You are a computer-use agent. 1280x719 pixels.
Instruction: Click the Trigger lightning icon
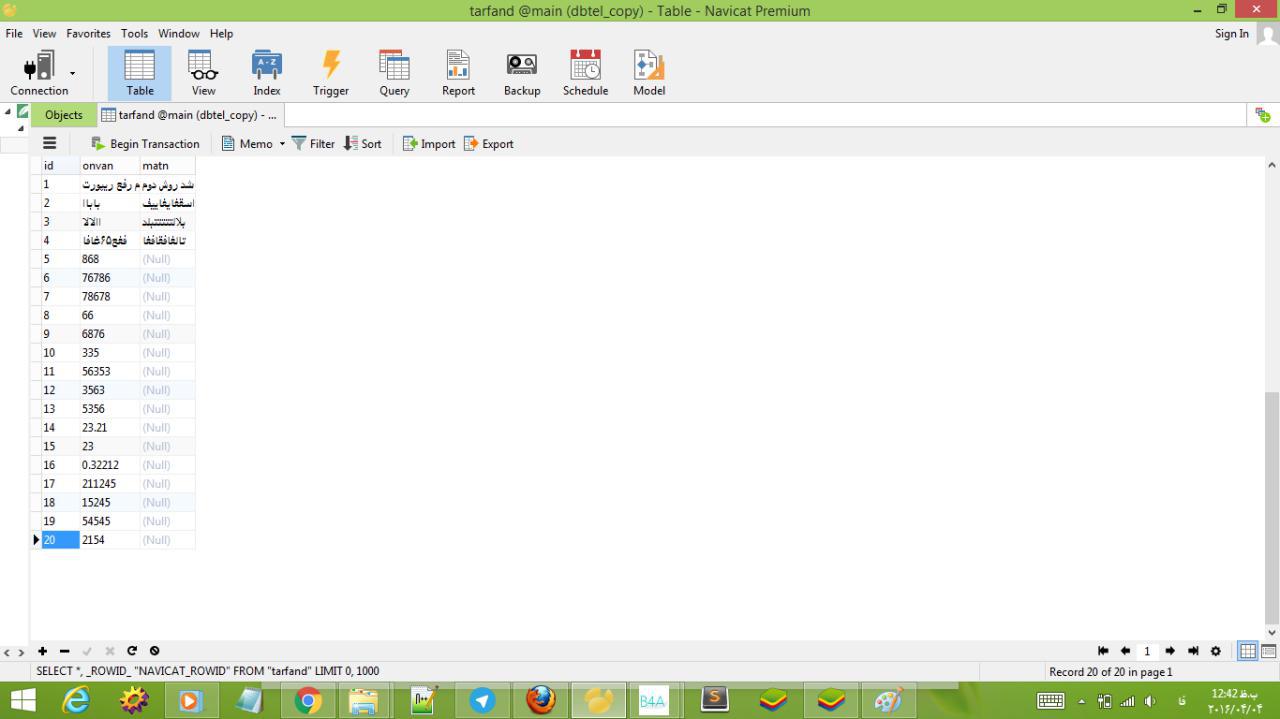330,74
